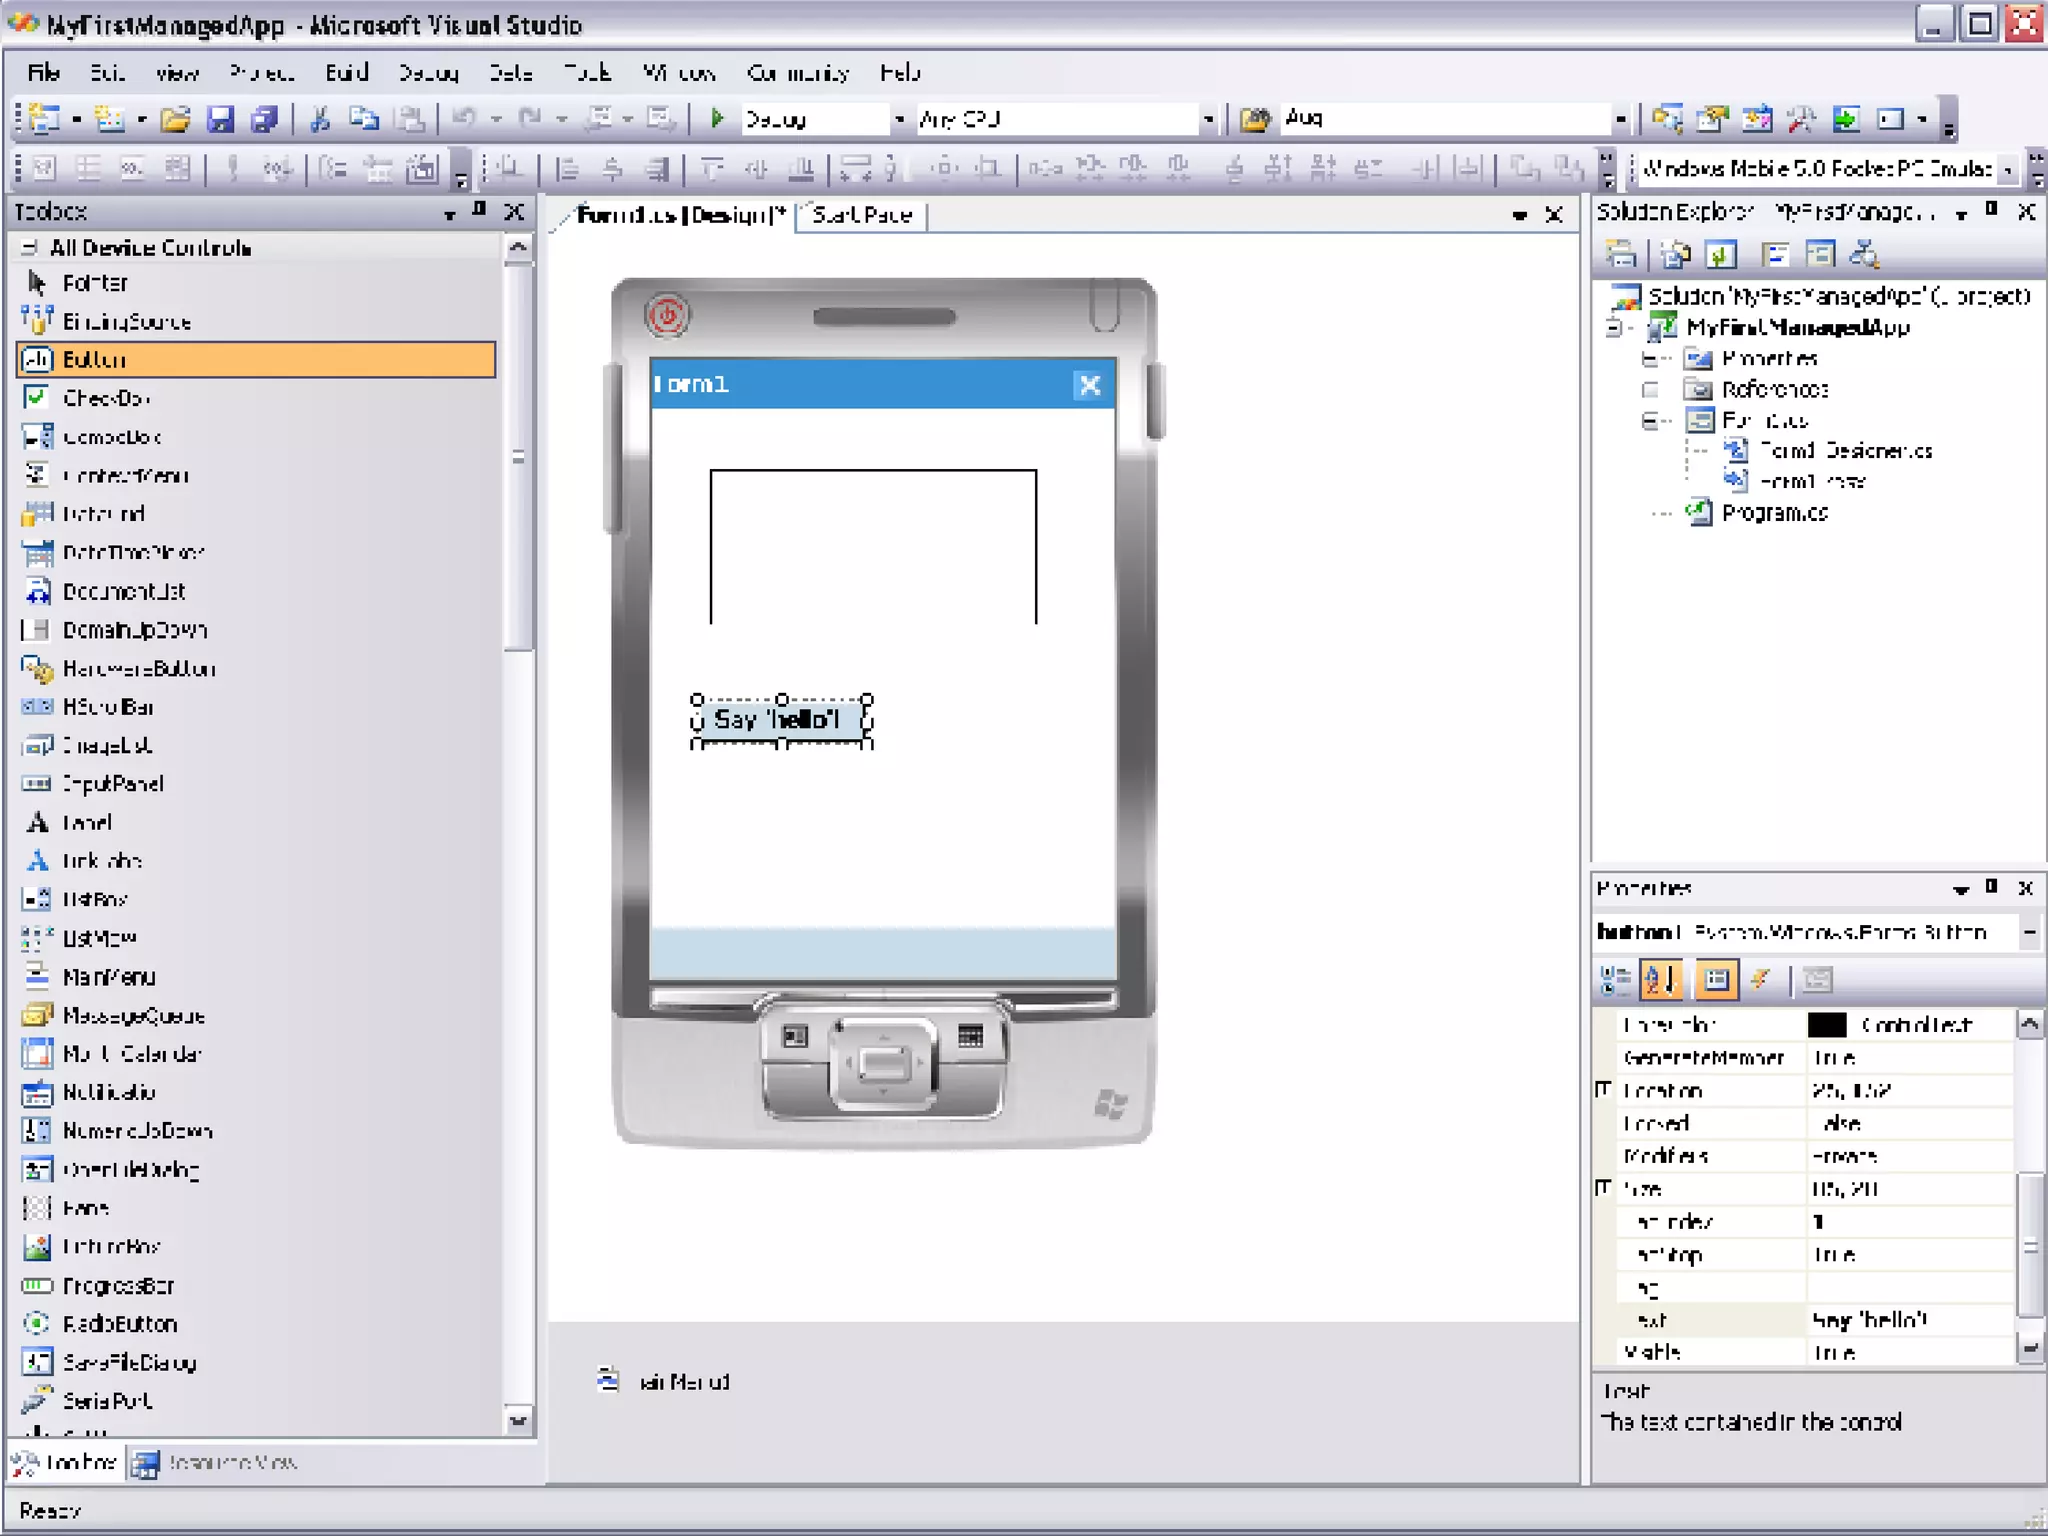Show events lightning bolt in Properties

pyautogui.click(x=1761, y=980)
